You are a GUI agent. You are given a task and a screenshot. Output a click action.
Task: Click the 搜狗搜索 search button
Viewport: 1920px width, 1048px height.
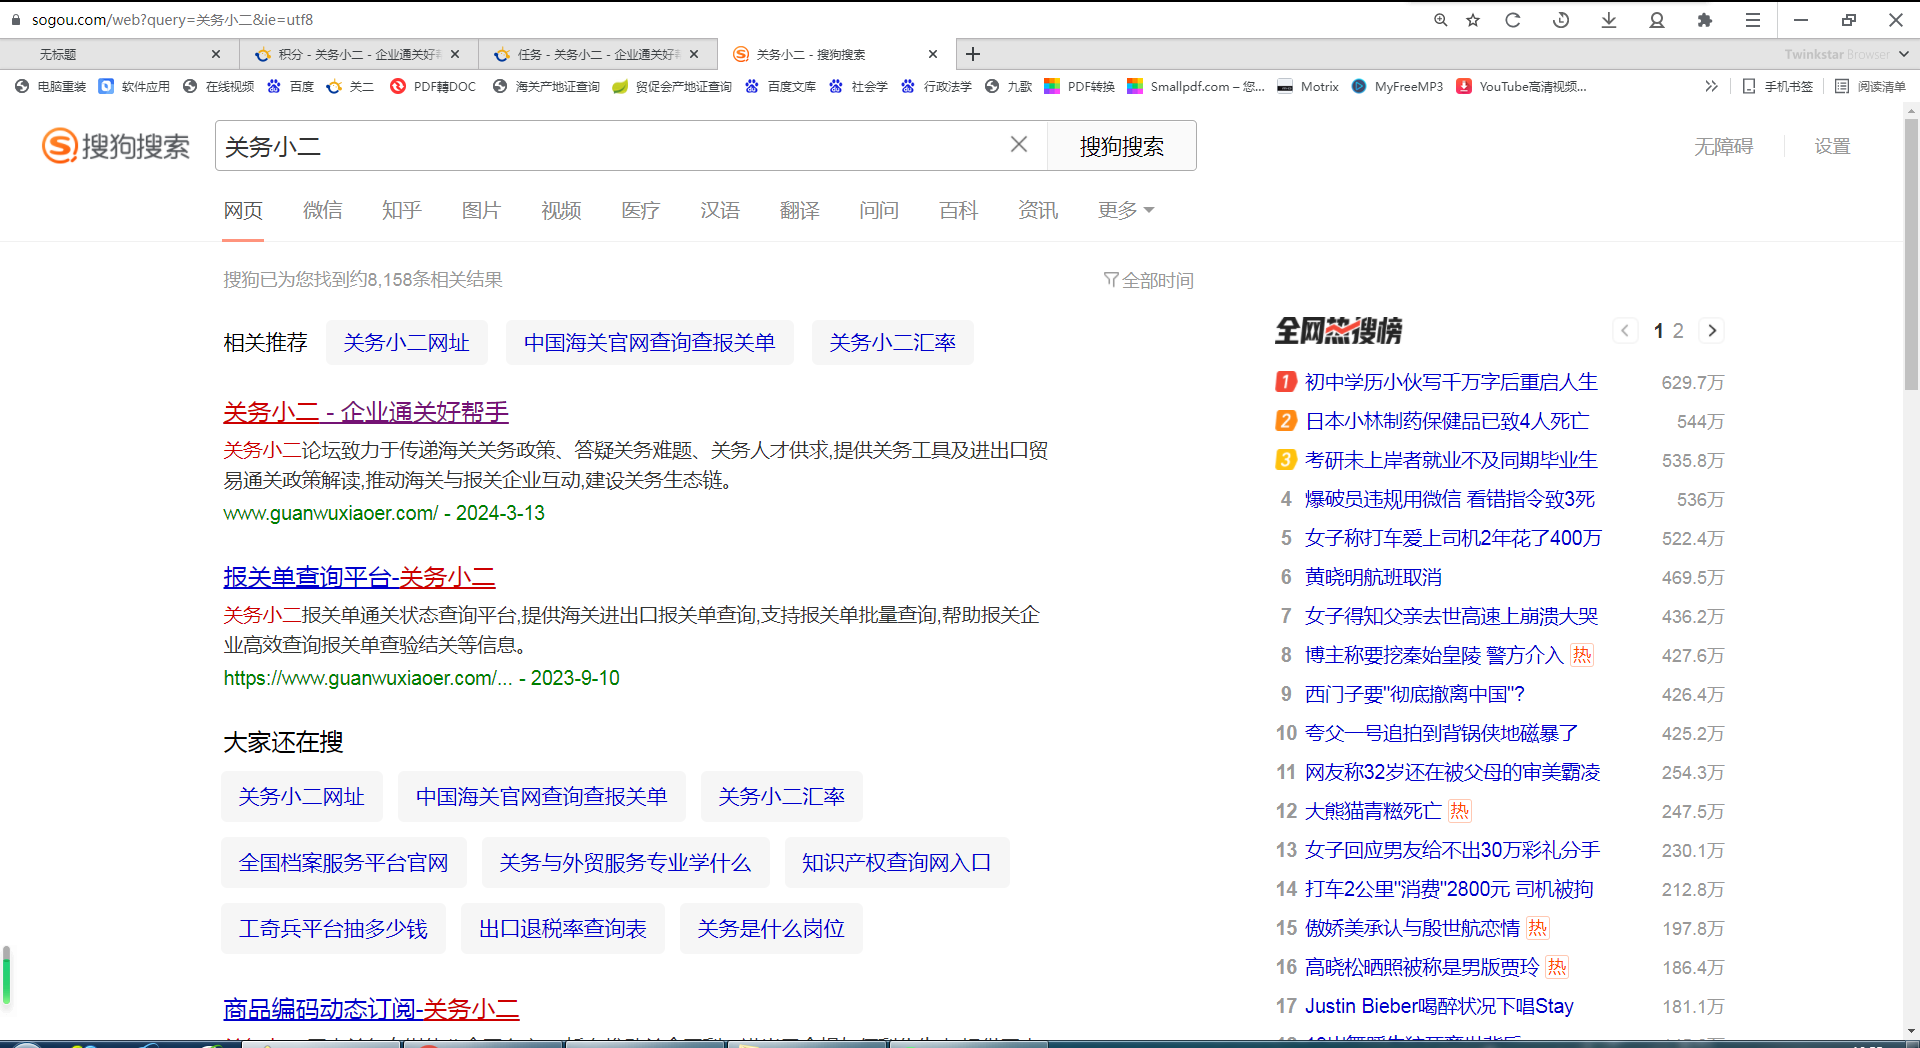[x=1121, y=146]
